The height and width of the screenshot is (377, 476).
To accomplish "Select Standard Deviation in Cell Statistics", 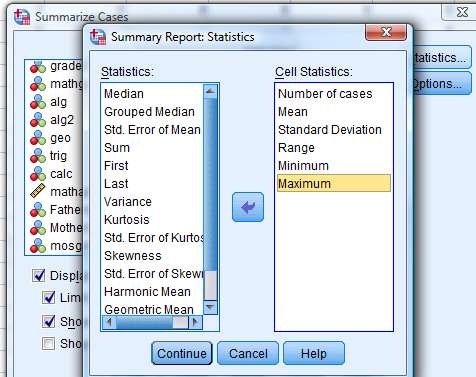I will (330, 130).
